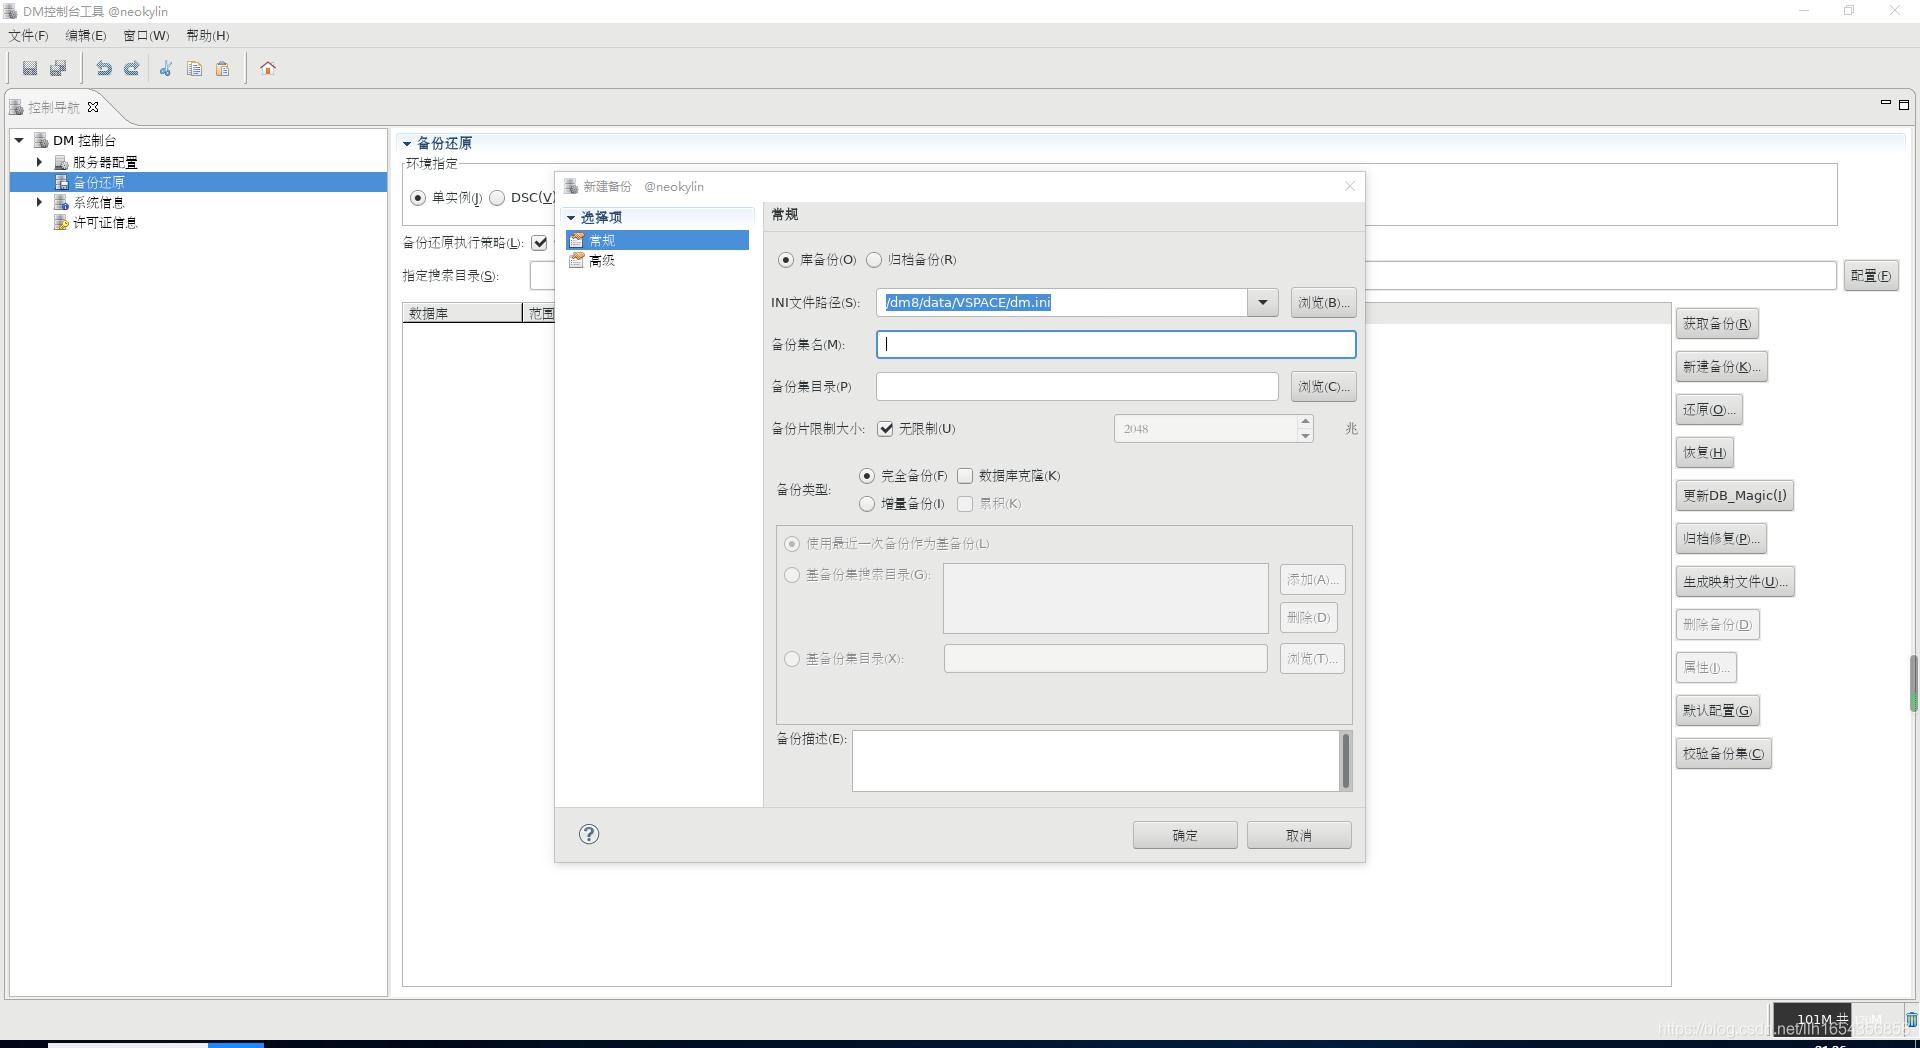The width and height of the screenshot is (1920, 1048).
Task: Open the 编辑(E) menu
Action: click(x=86, y=35)
